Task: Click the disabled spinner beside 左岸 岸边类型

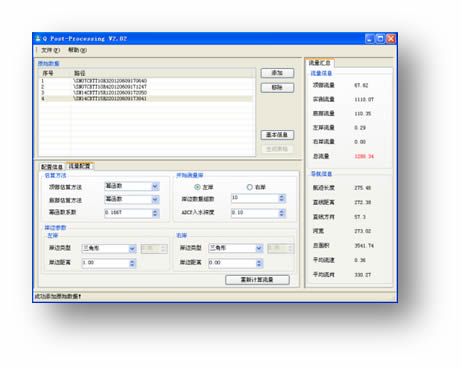Action: click(x=154, y=249)
